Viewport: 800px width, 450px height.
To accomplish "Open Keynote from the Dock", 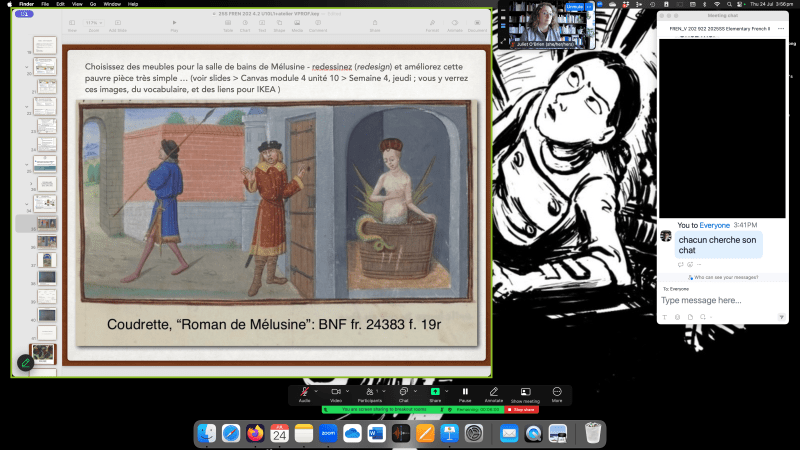I will pyautogui.click(x=449, y=433).
